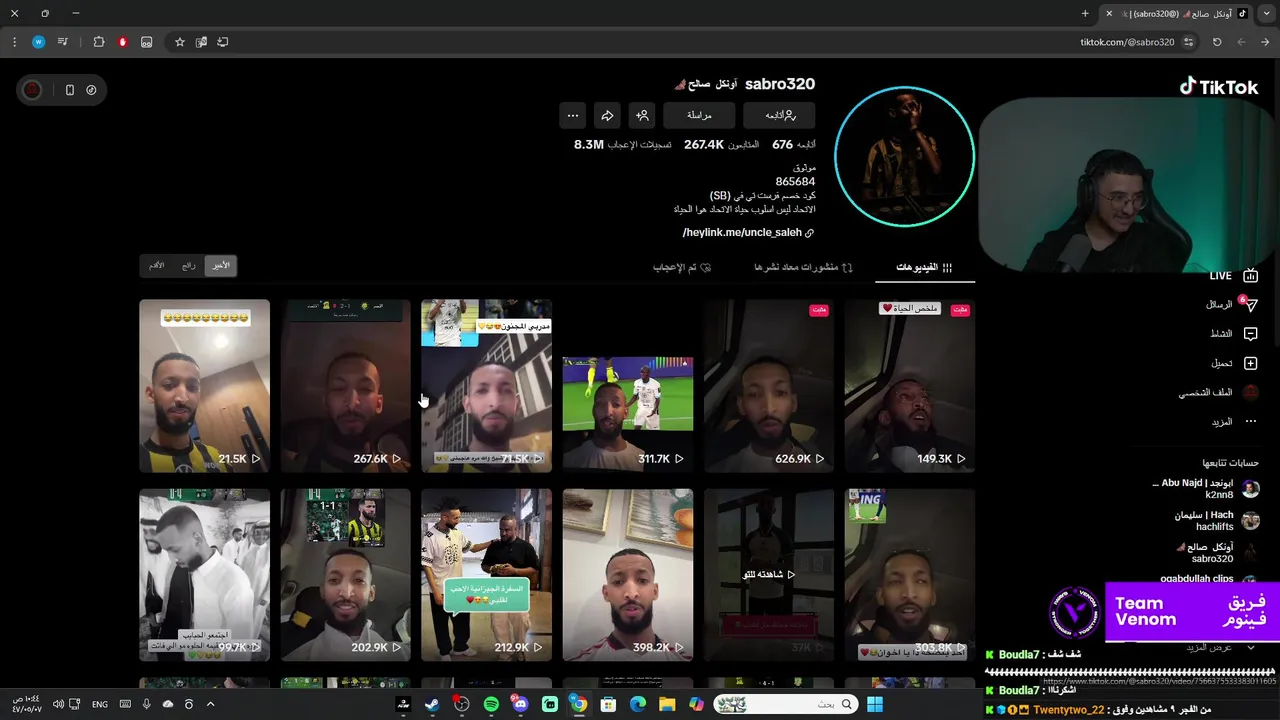Click the browser address bar tiktok.com/@sabro320

(1127, 42)
